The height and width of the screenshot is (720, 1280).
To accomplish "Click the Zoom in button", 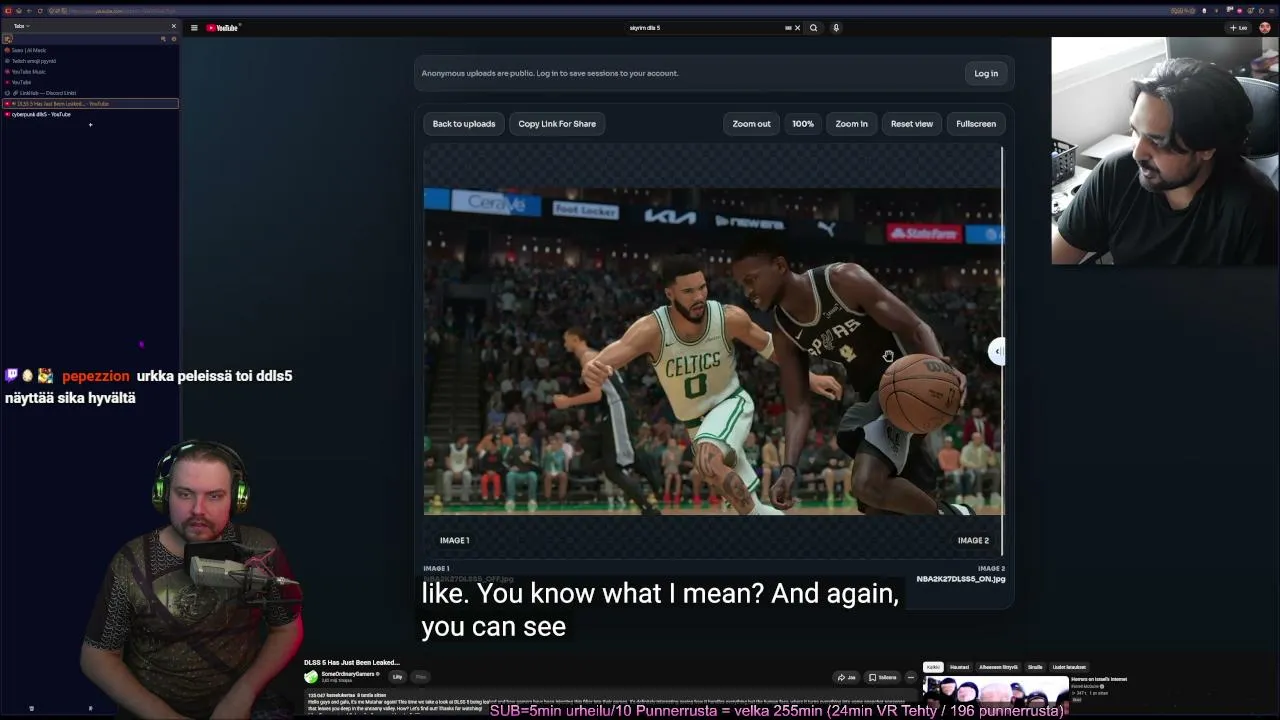I will [852, 124].
